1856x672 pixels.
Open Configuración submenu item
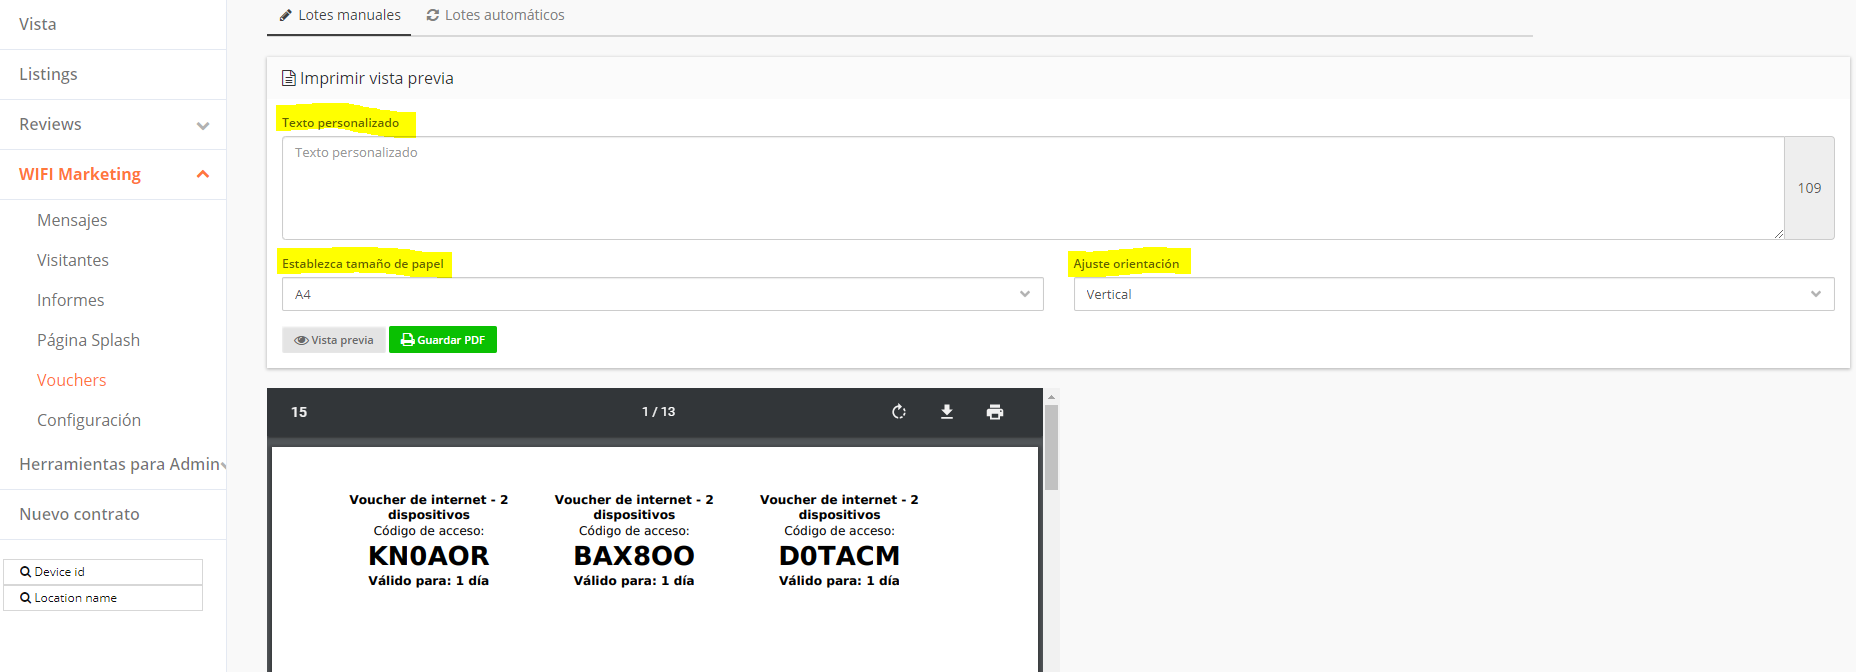89,420
